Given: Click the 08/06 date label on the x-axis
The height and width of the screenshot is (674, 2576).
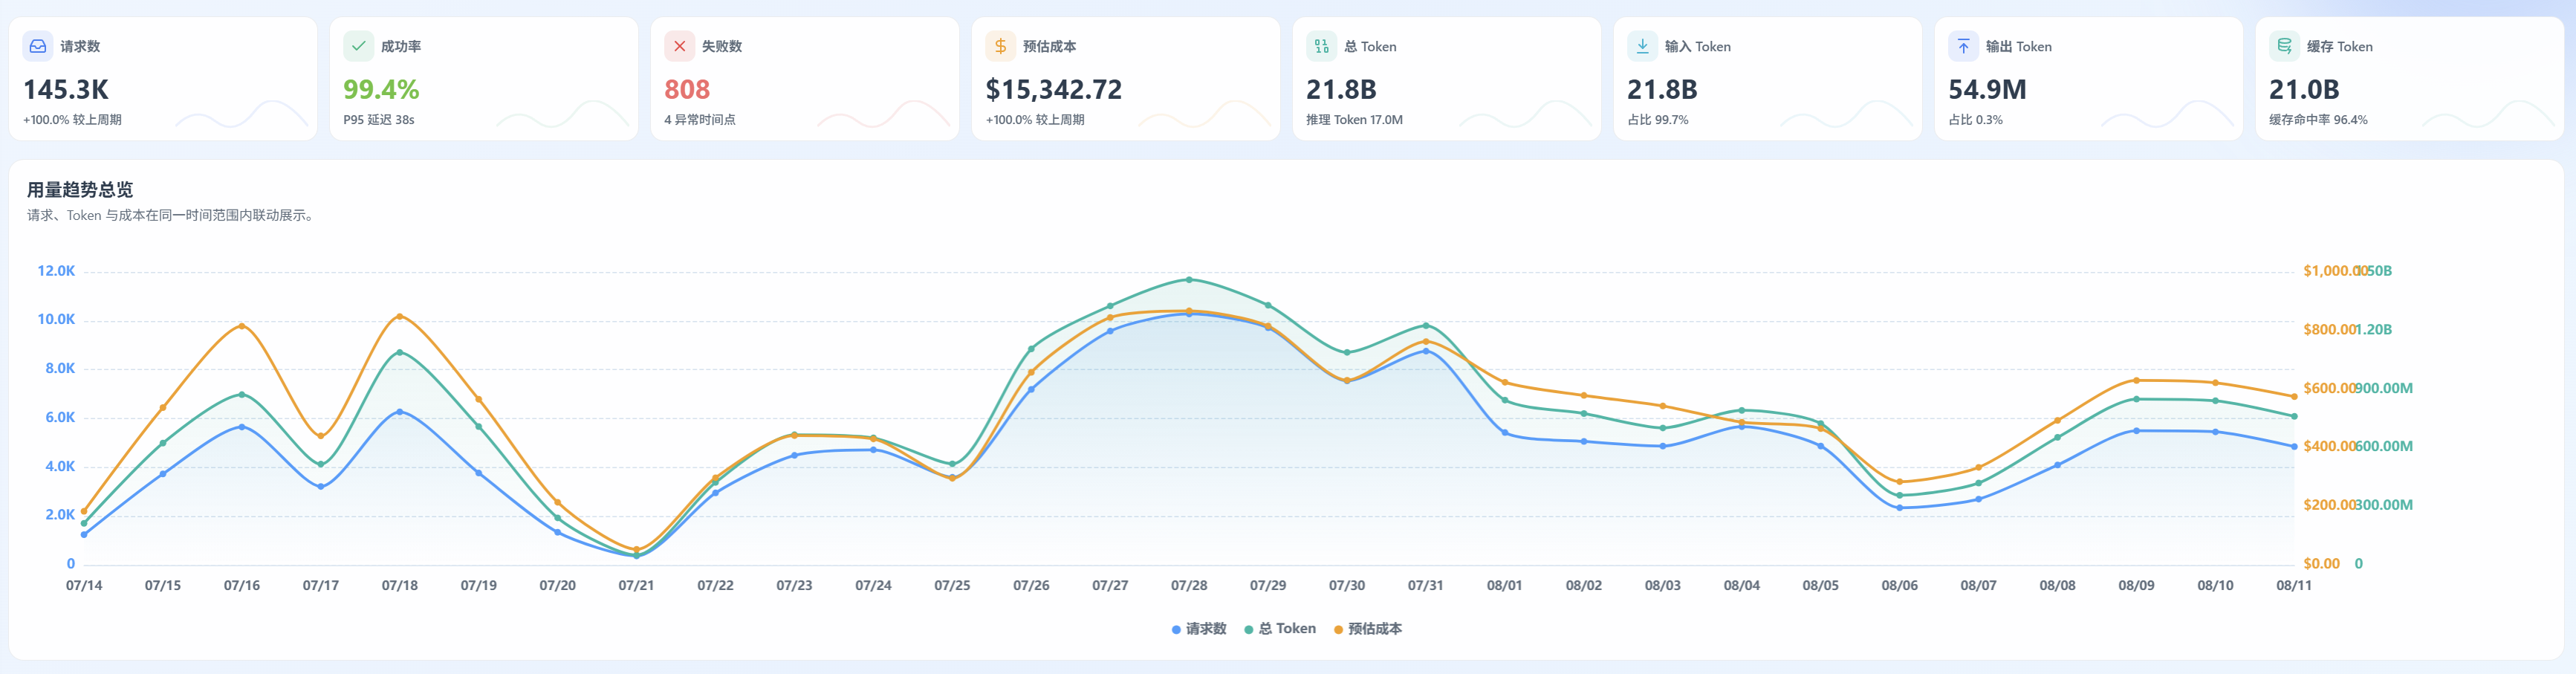Looking at the screenshot, I should coord(1900,586).
